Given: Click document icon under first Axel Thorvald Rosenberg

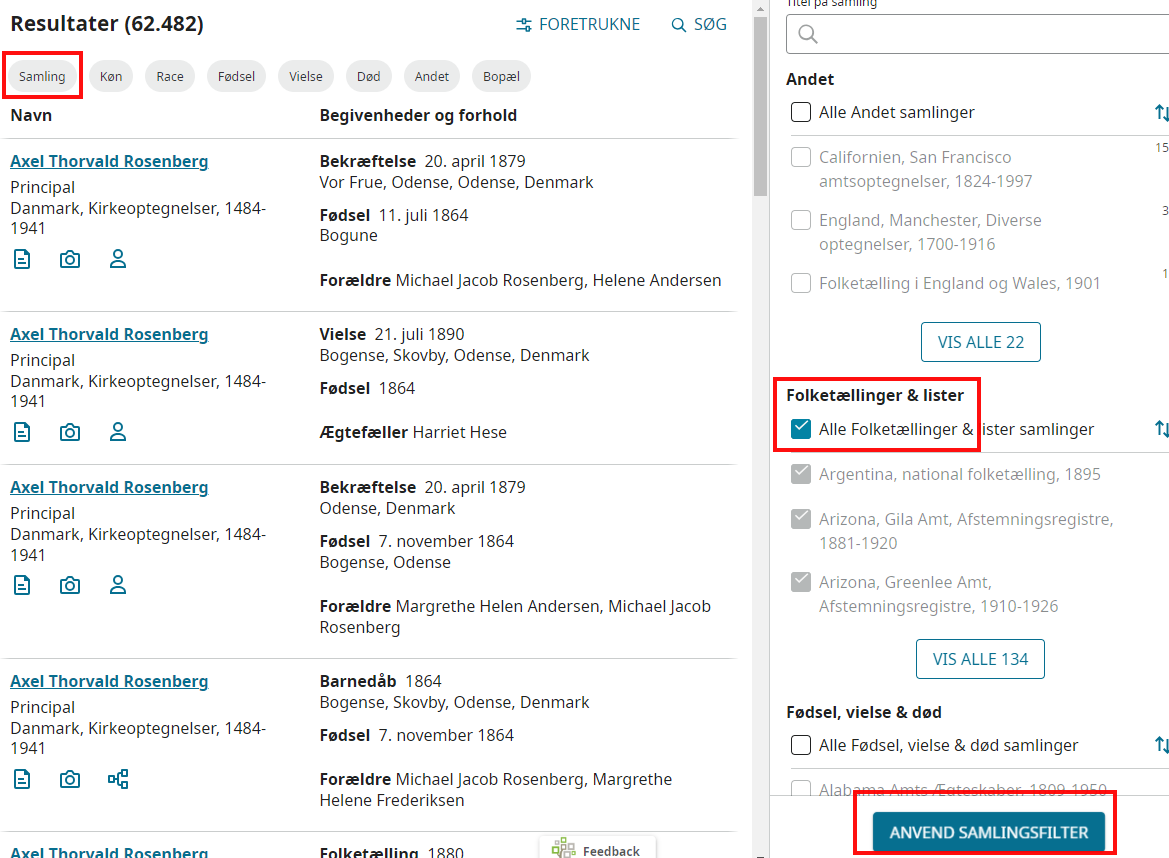Looking at the screenshot, I should [22, 259].
